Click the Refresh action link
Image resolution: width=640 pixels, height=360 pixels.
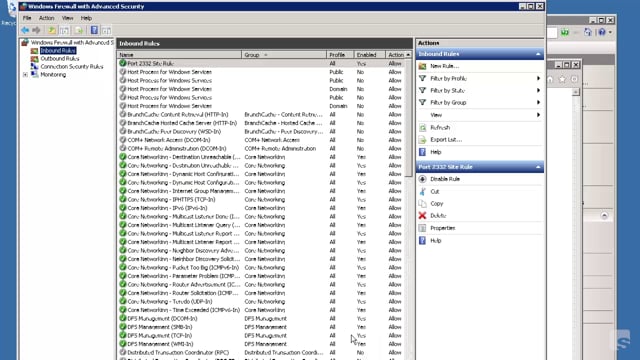(440, 128)
